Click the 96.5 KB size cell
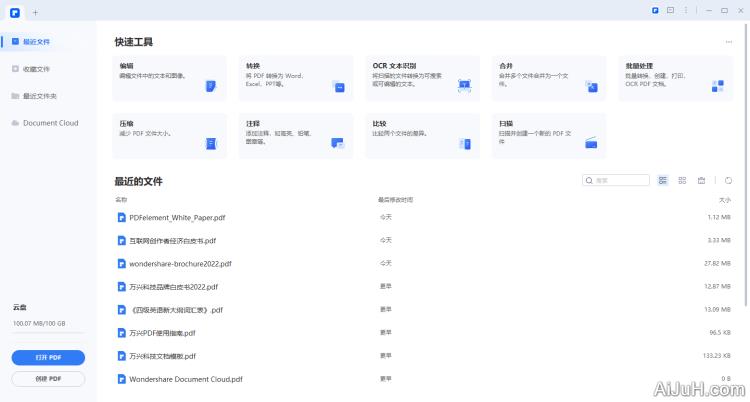 [x=720, y=333]
